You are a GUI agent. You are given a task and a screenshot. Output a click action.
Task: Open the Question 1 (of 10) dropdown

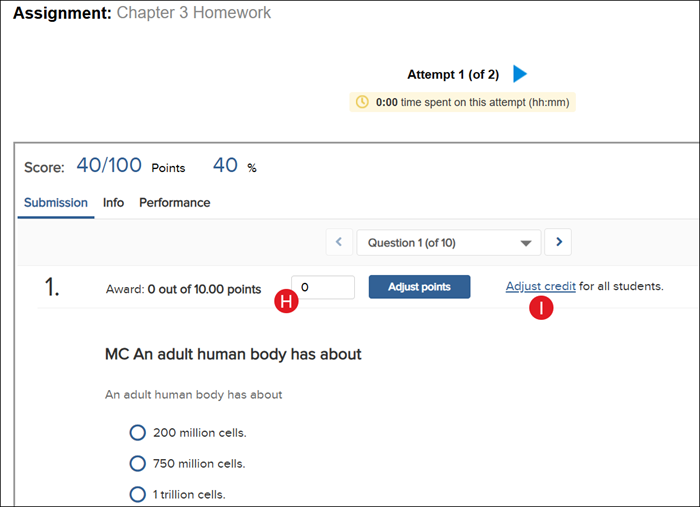point(448,242)
